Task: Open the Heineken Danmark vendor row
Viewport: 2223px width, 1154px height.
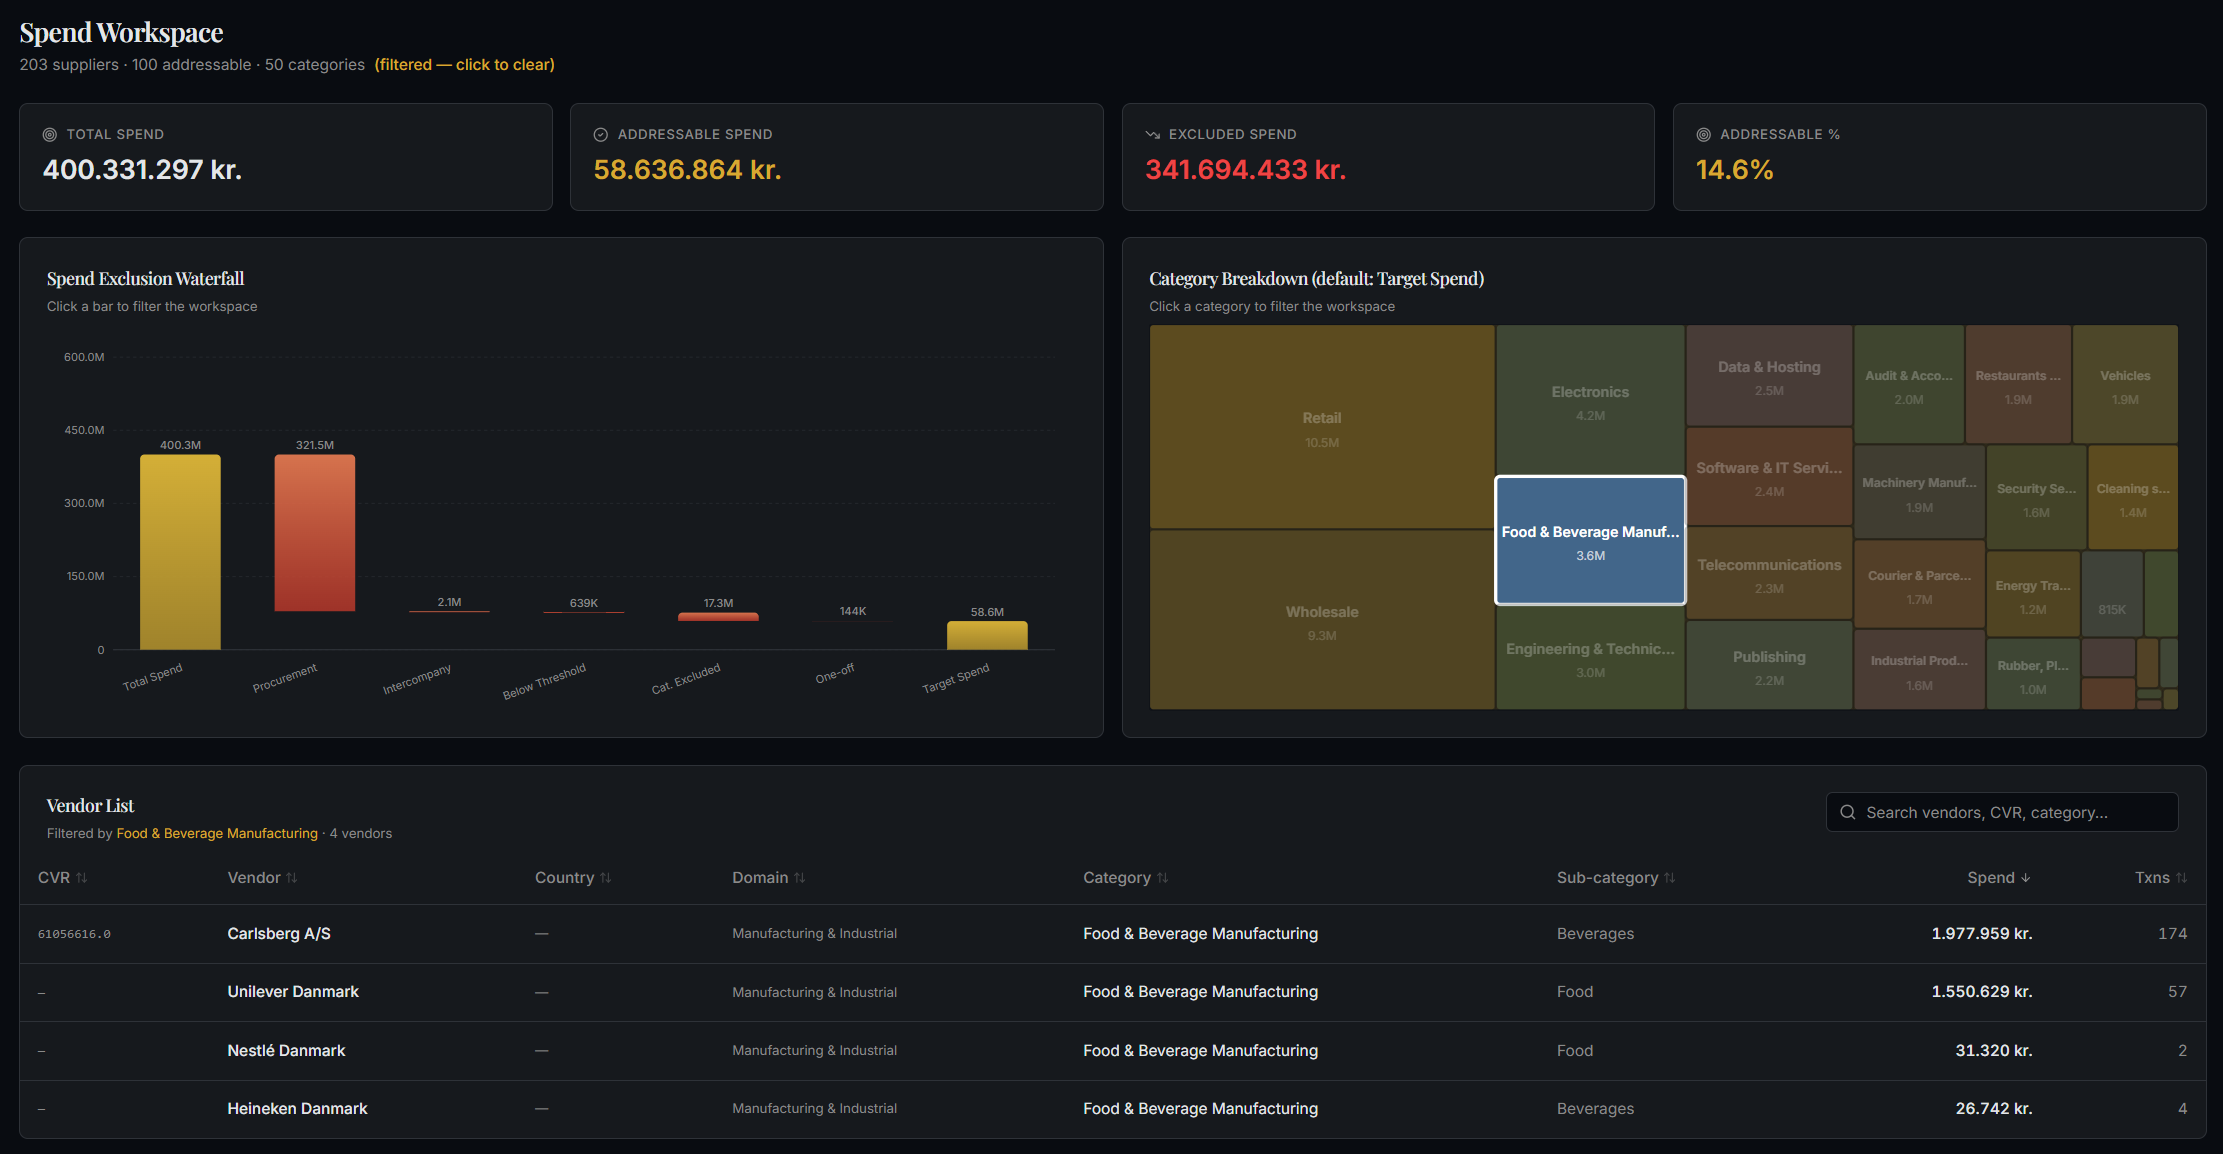Action: pyautogui.click(x=1112, y=1109)
